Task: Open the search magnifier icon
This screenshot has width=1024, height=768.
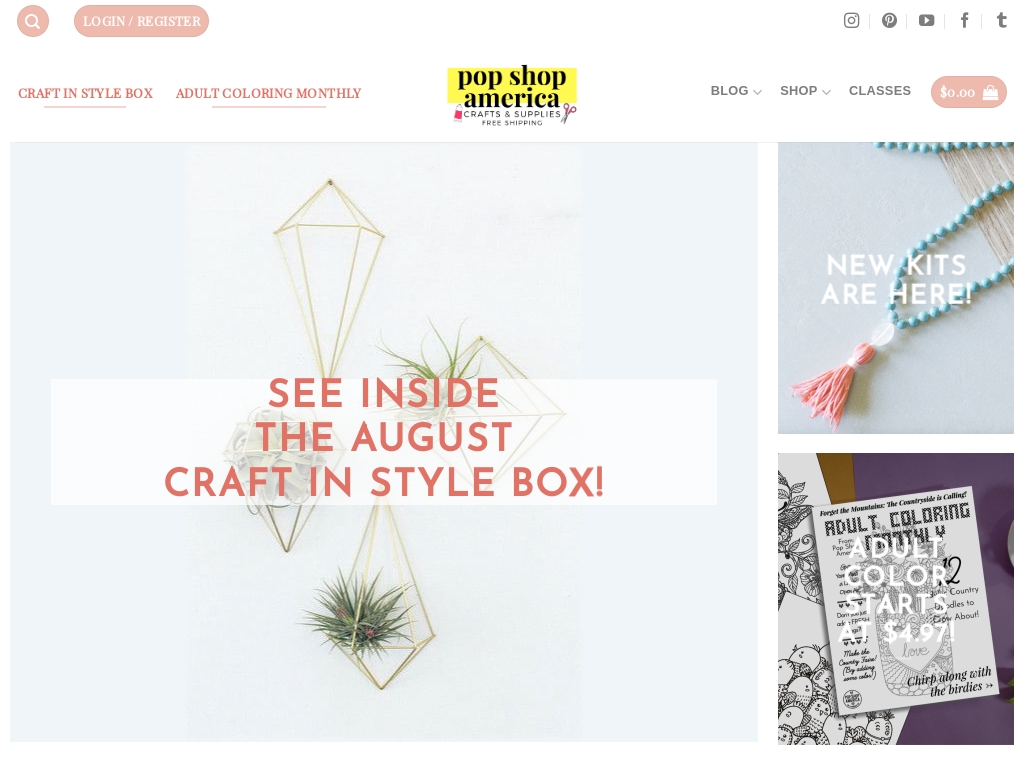Action: tap(33, 22)
